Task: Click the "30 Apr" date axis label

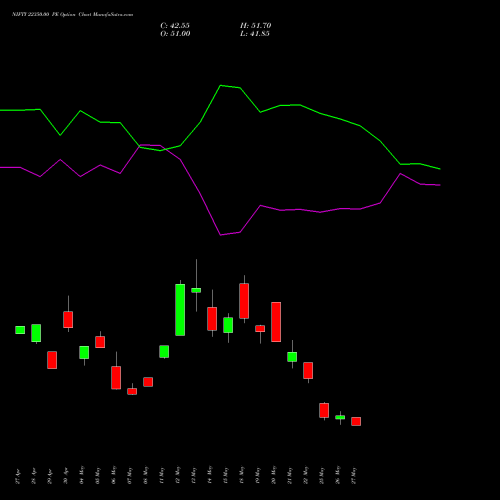Action: (x=66, y=476)
